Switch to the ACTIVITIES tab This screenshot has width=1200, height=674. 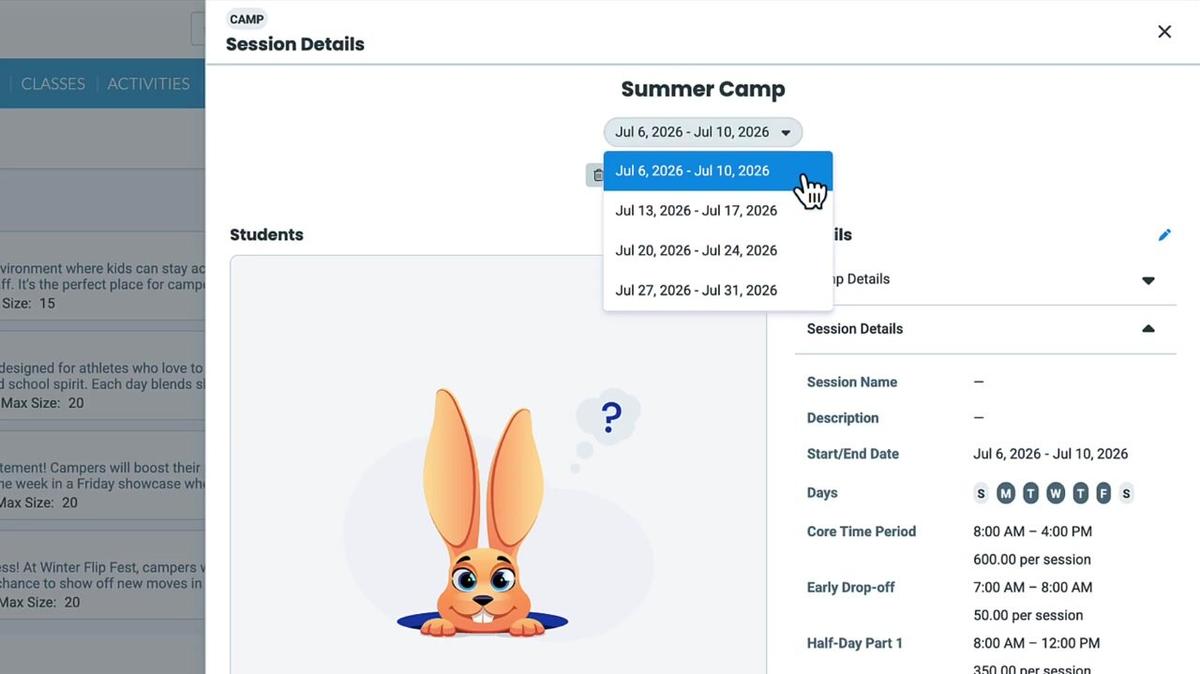pos(148,83)
